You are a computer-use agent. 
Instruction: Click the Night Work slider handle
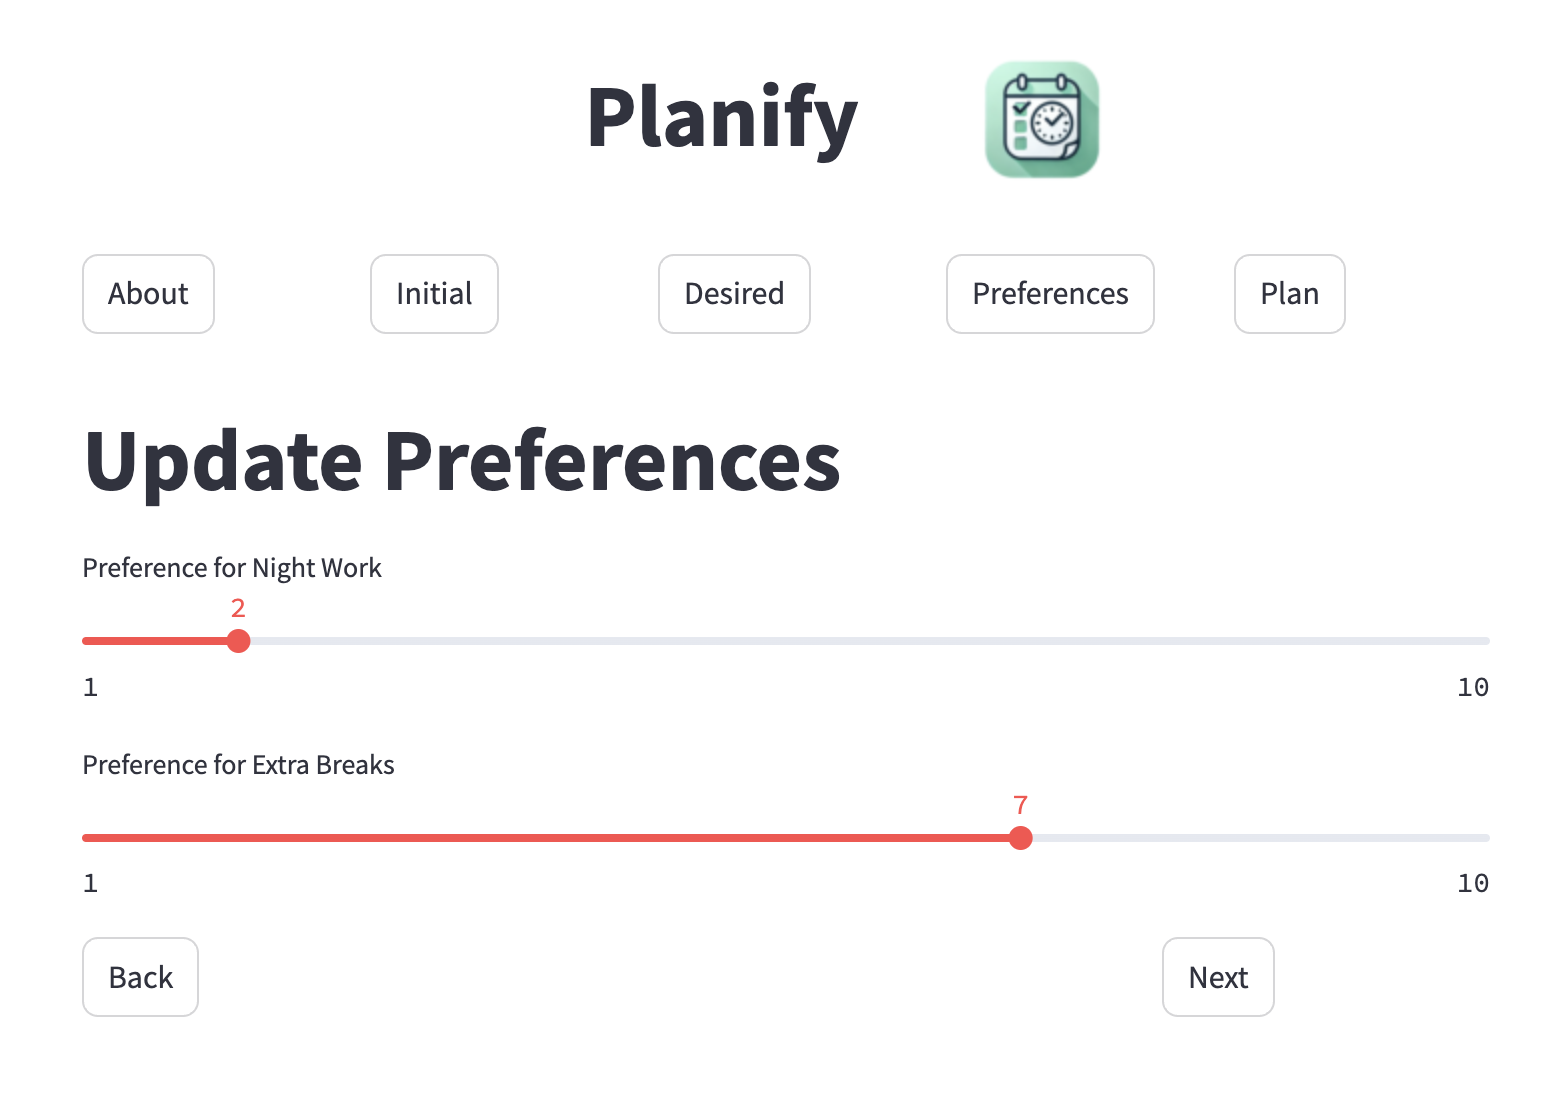click(238, 641)
